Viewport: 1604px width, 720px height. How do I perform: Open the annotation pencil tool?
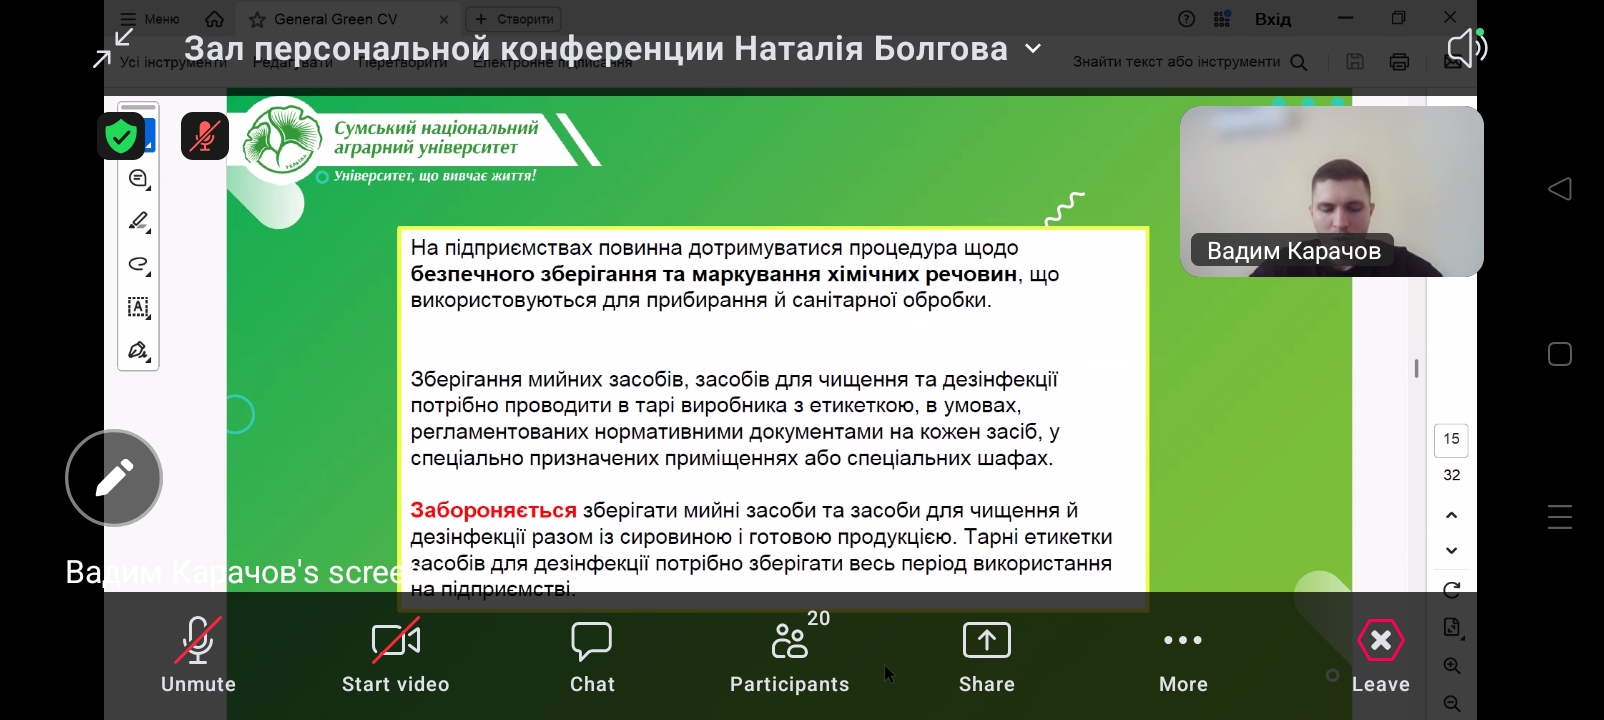(x=114, y=478)
